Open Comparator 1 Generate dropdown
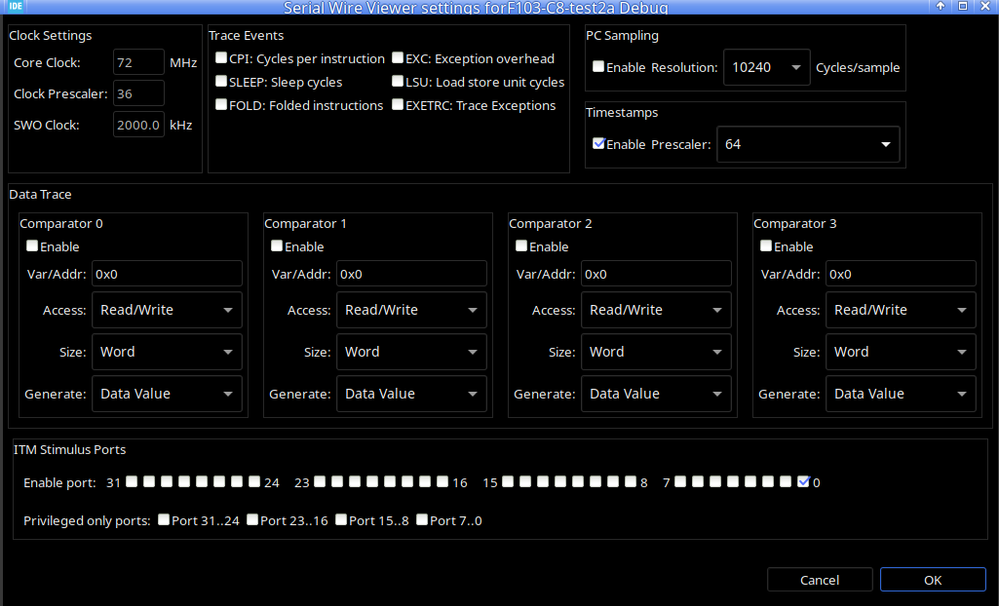This screenshot has height=606, width=999. tap(412, 394)
